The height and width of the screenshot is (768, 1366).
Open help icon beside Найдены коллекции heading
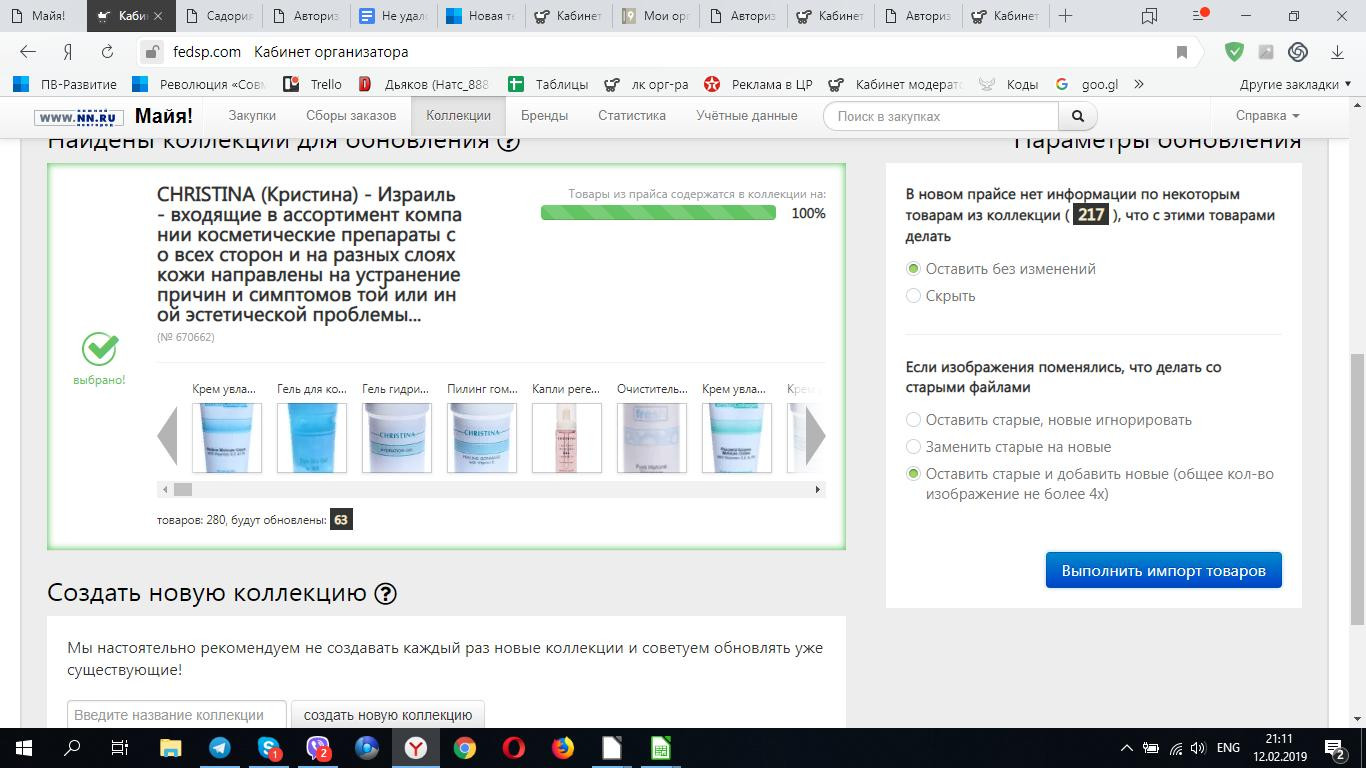point(508,141)
